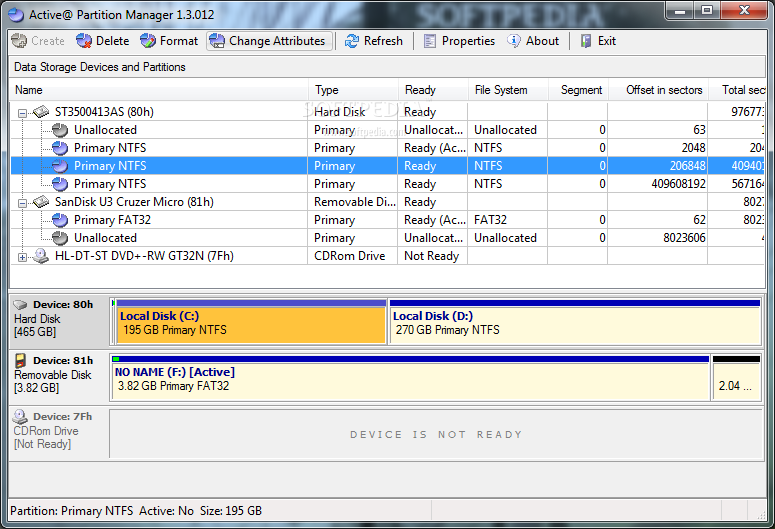Click the About button label
The width and height of the screenshot is (775, 529).
(x=542, y=41)
